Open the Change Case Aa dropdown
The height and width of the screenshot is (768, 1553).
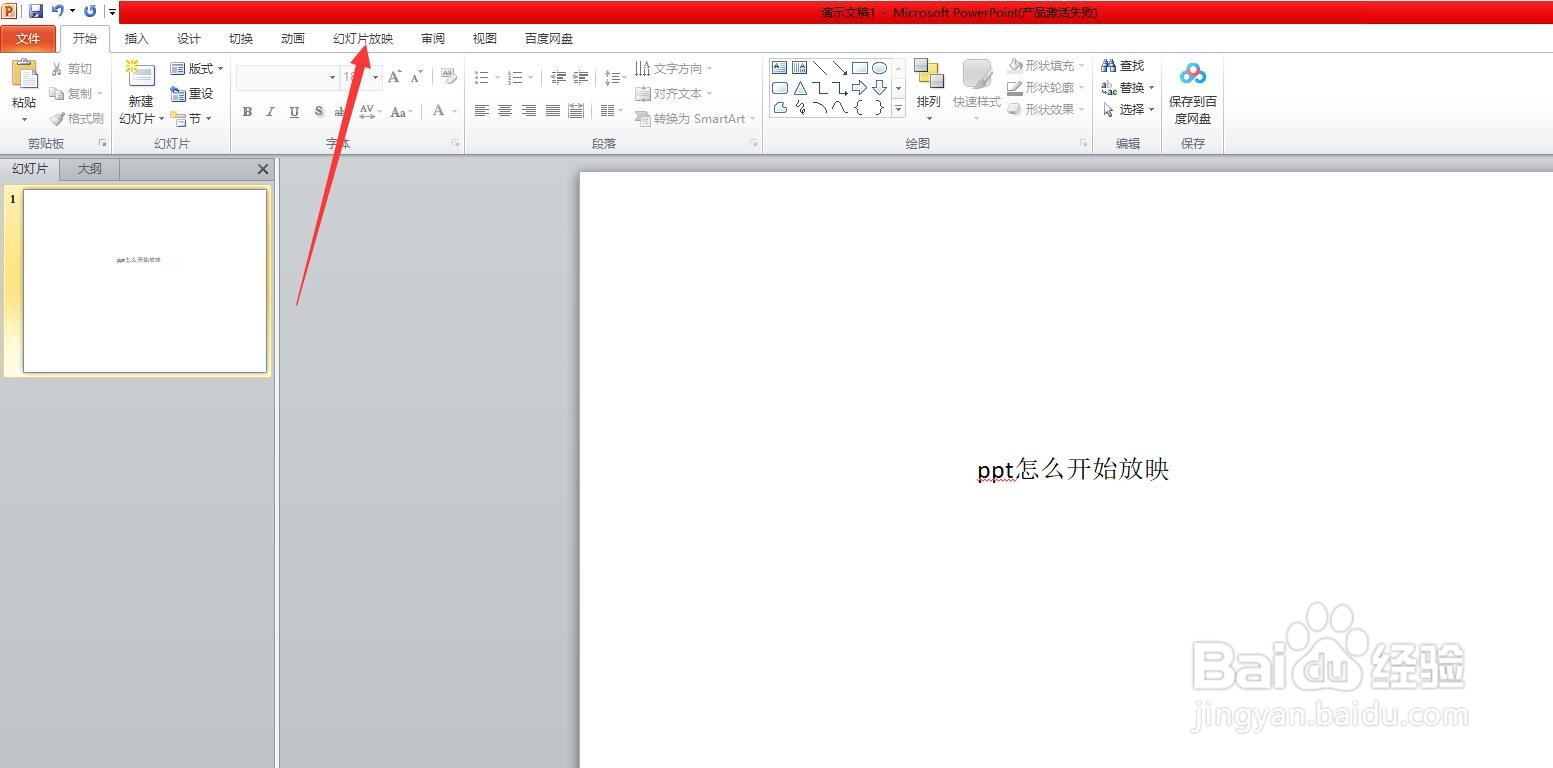401,112
